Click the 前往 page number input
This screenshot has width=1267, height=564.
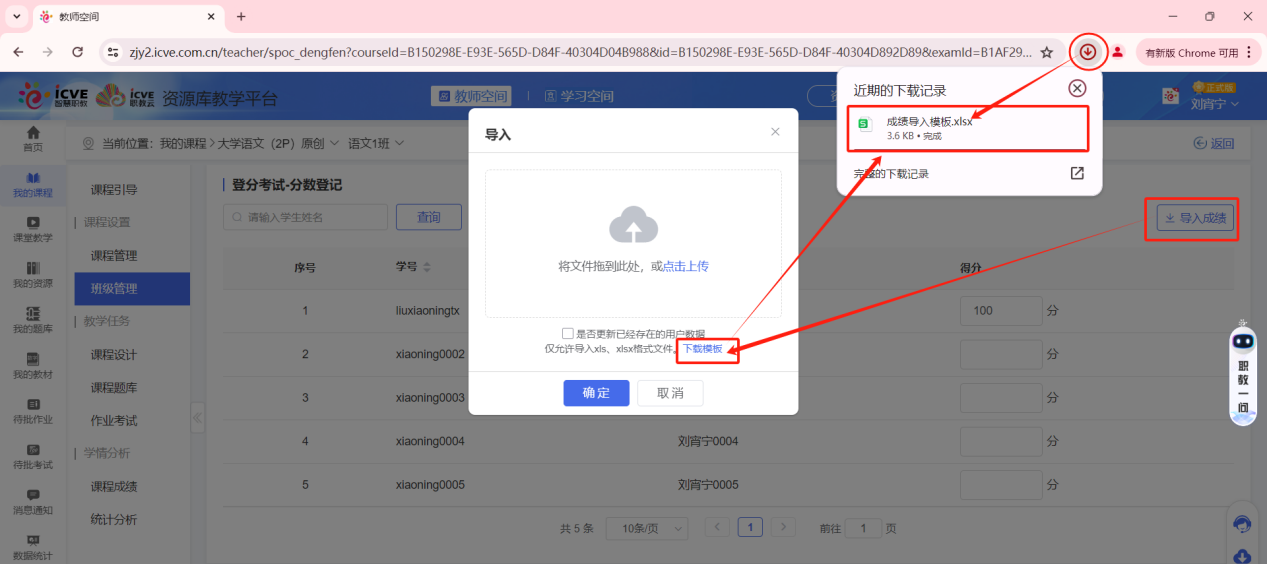click(864, 528)
